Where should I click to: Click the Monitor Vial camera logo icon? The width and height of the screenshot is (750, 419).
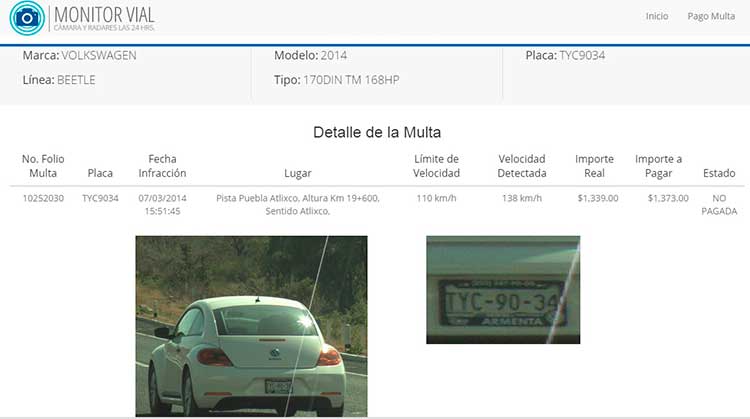pyautogui.click(x=27, y=18)
